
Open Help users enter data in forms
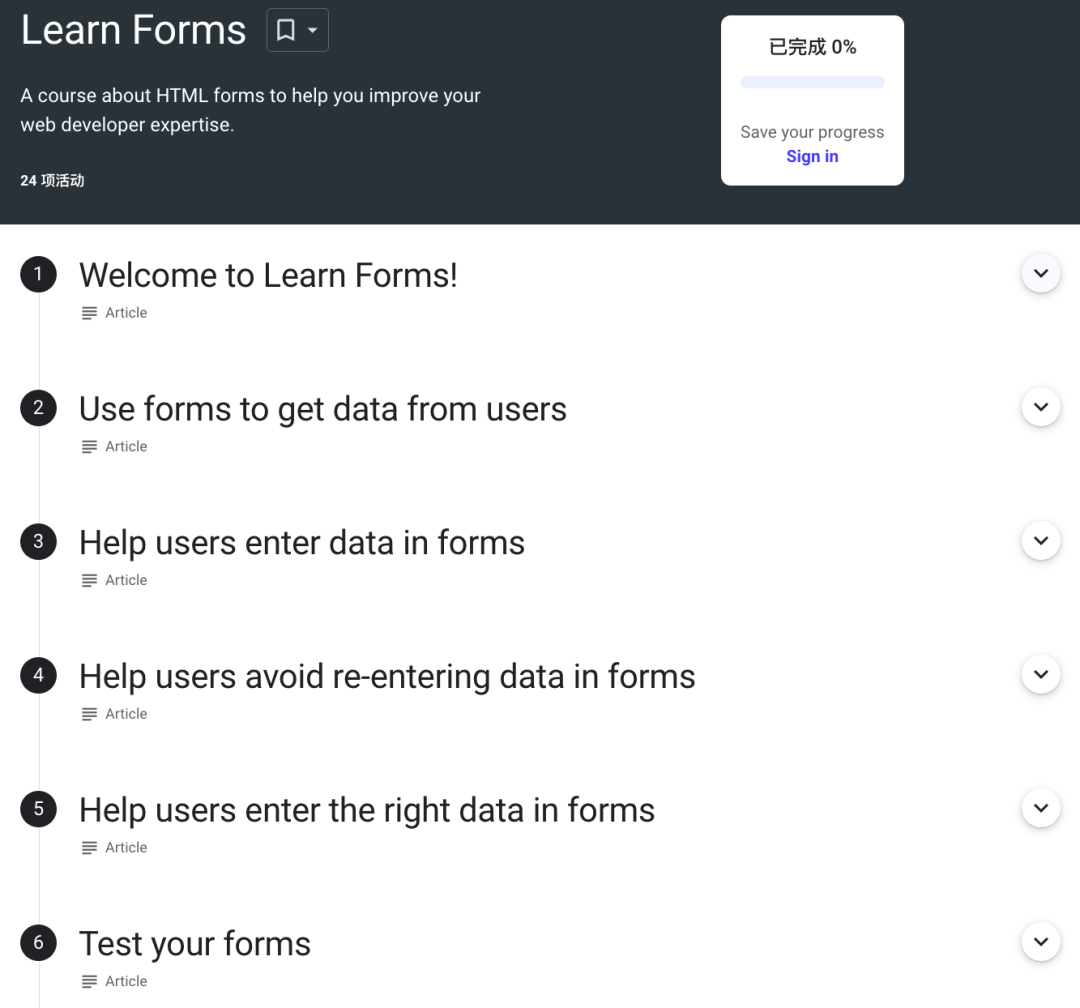point(302,543)
